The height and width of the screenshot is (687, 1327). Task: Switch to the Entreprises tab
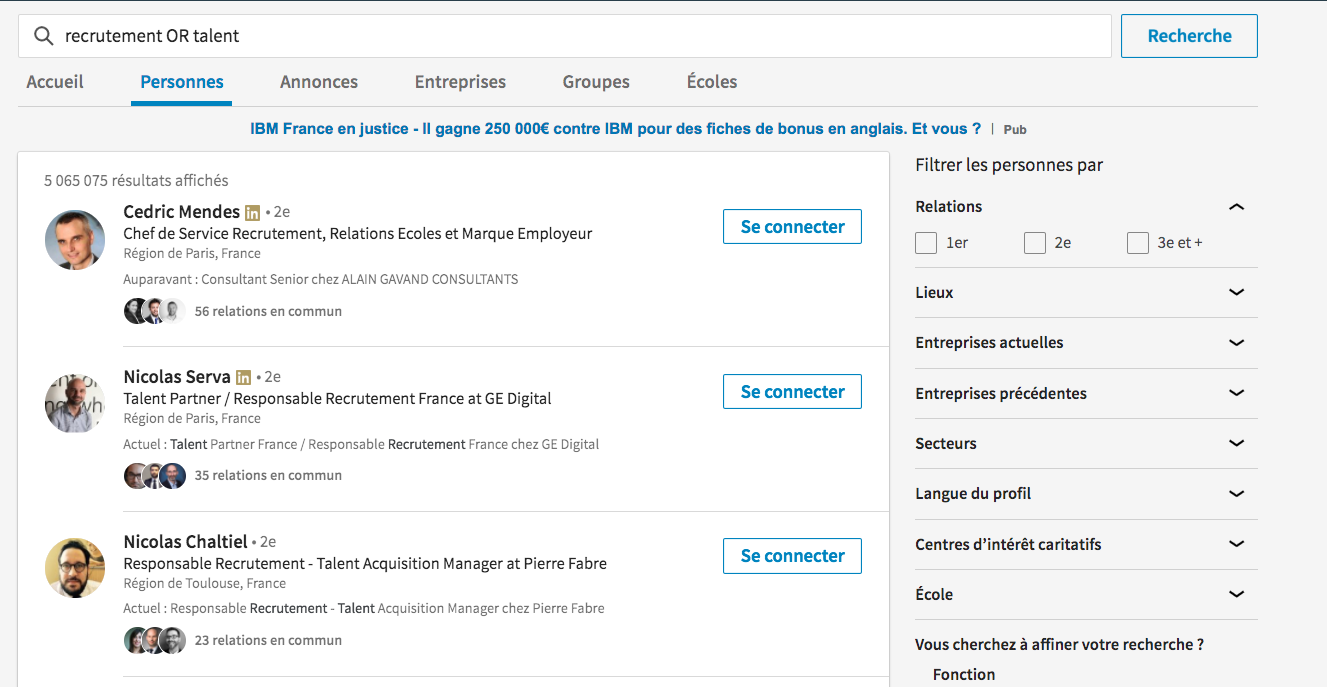(x=460, y=82)
